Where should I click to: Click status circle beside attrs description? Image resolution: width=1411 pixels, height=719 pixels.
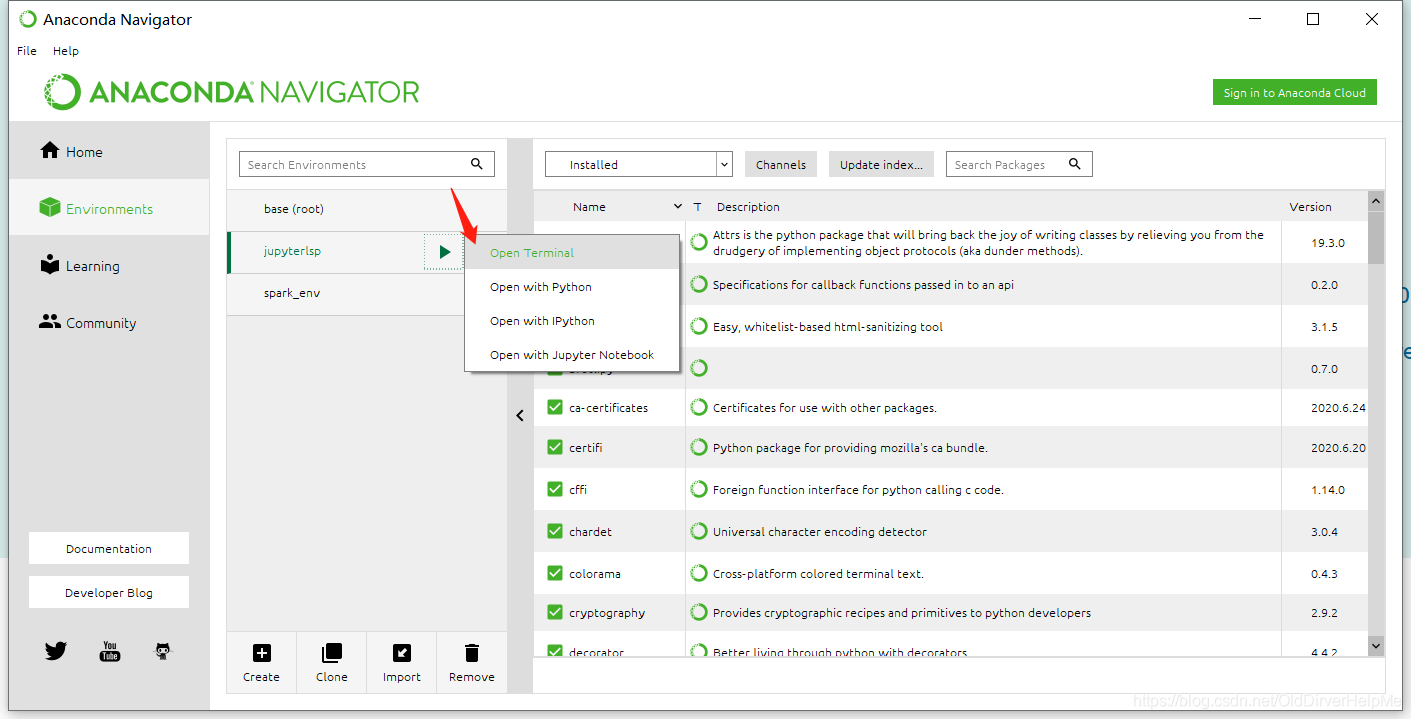[x=699, y=242]
